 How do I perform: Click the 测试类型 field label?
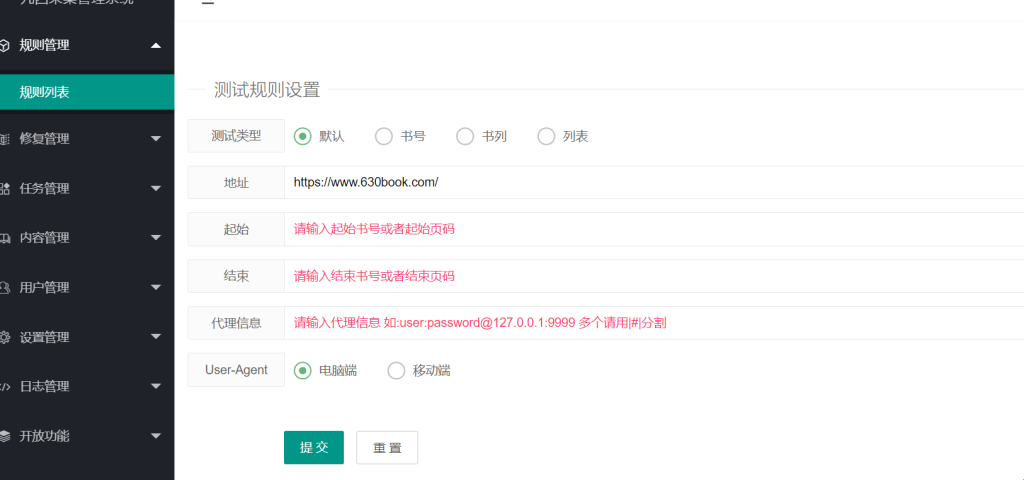click(236, 136)
